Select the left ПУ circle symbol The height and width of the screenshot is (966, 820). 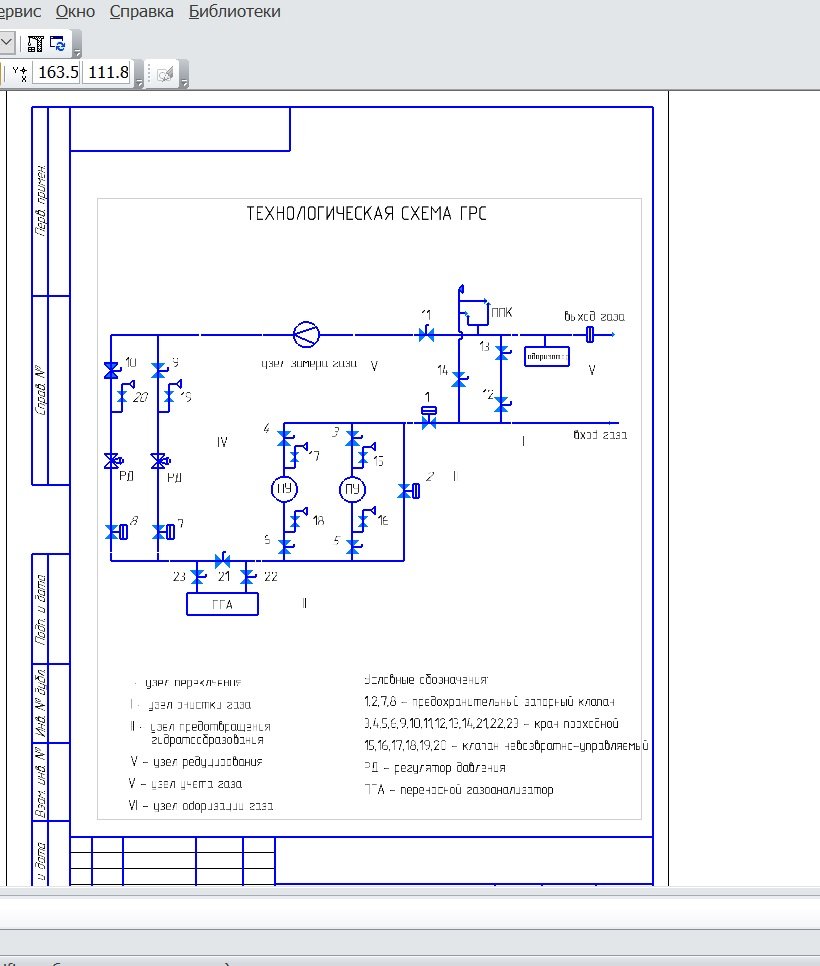pyautogui.click(x=284, y=489)
